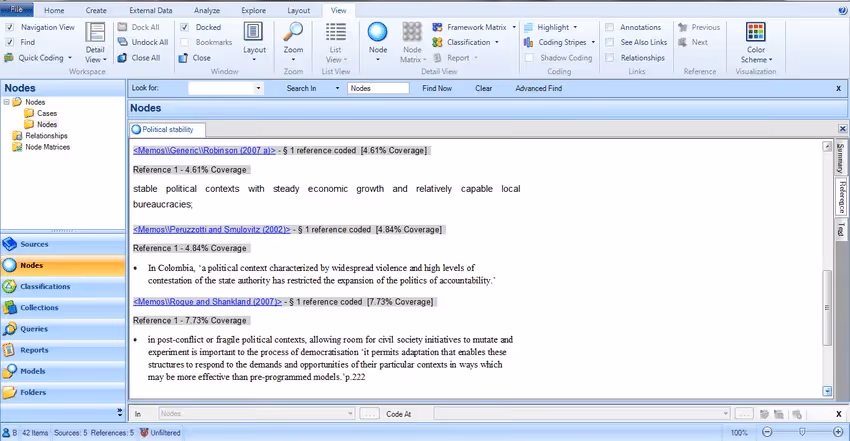Expand the navigation buttons chevron

[x=120, y=412]
